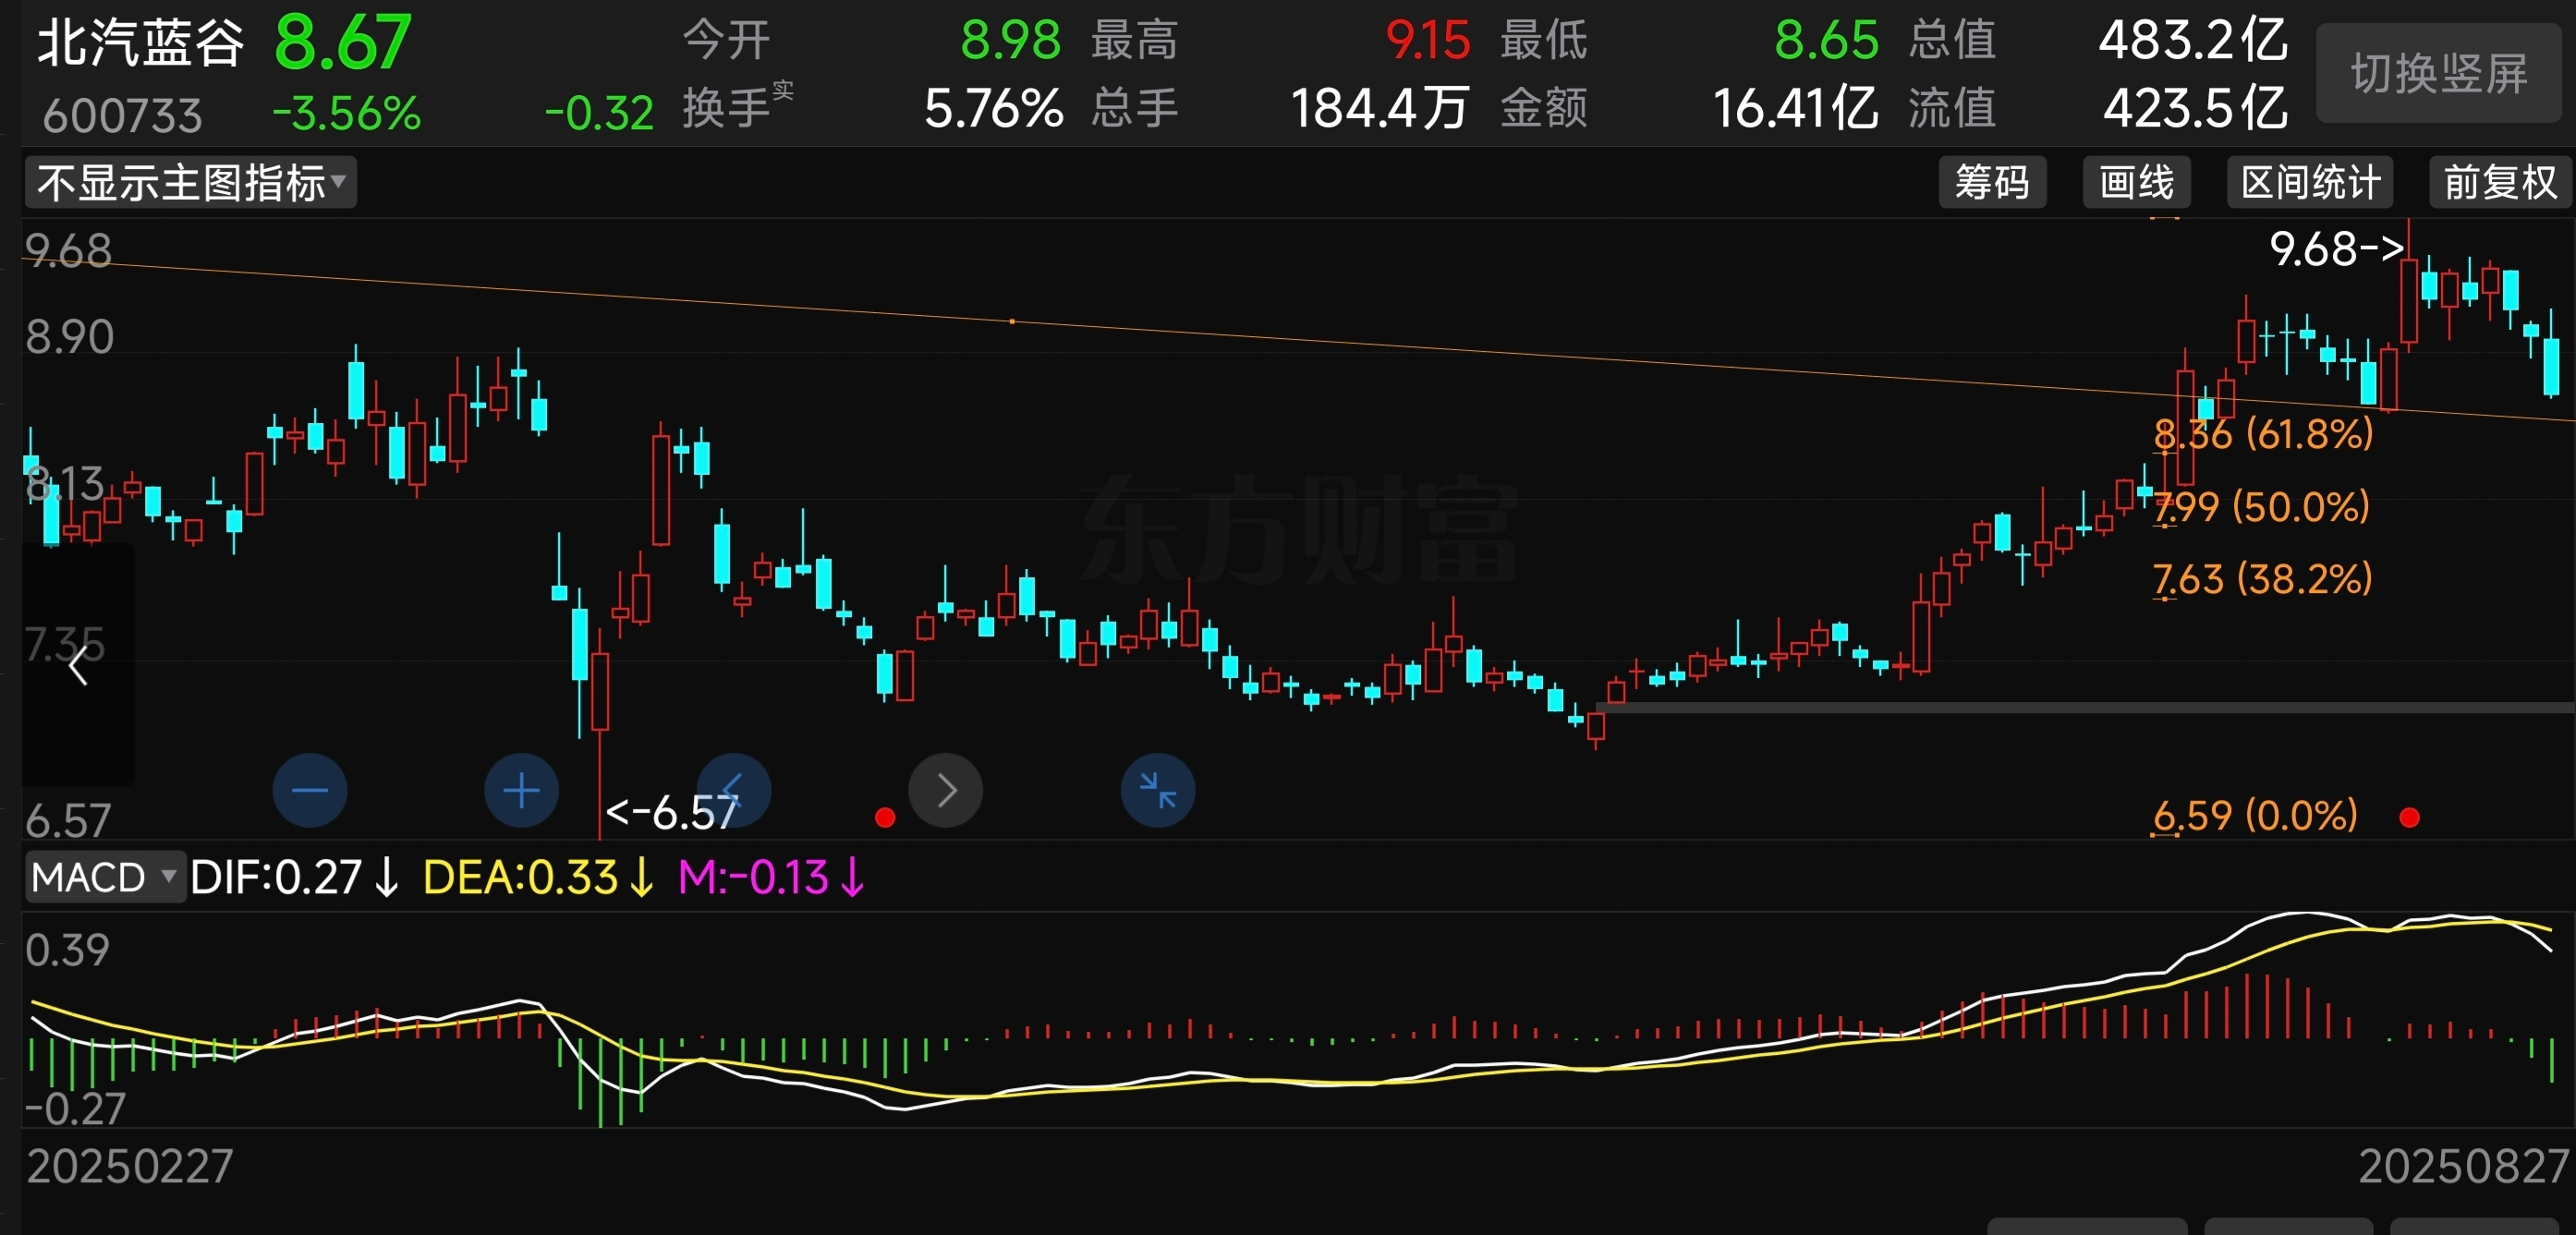Click the red dot beside <-6.57 label
Image resolution: width=2576 pixels, height=1235 pixels.
coord(884,818)
